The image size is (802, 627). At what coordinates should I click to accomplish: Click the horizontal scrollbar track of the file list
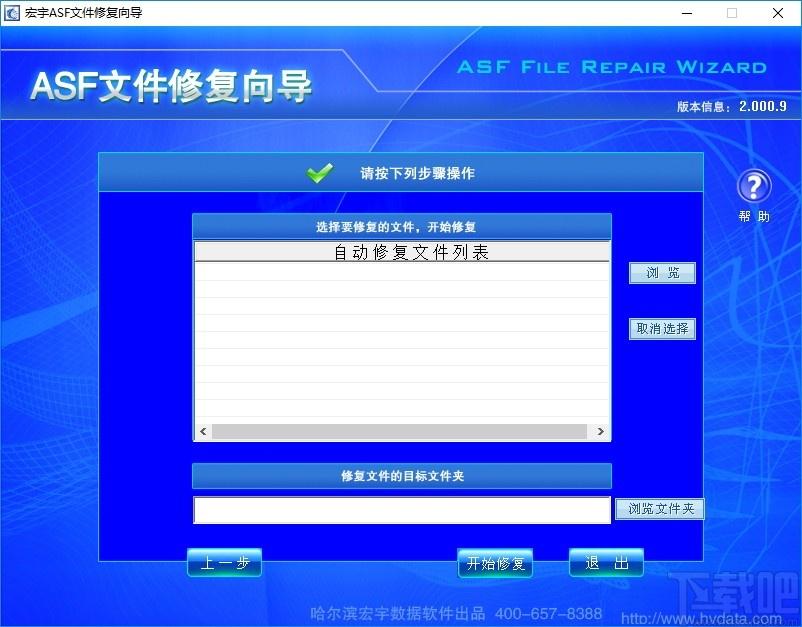pos(400,431)
